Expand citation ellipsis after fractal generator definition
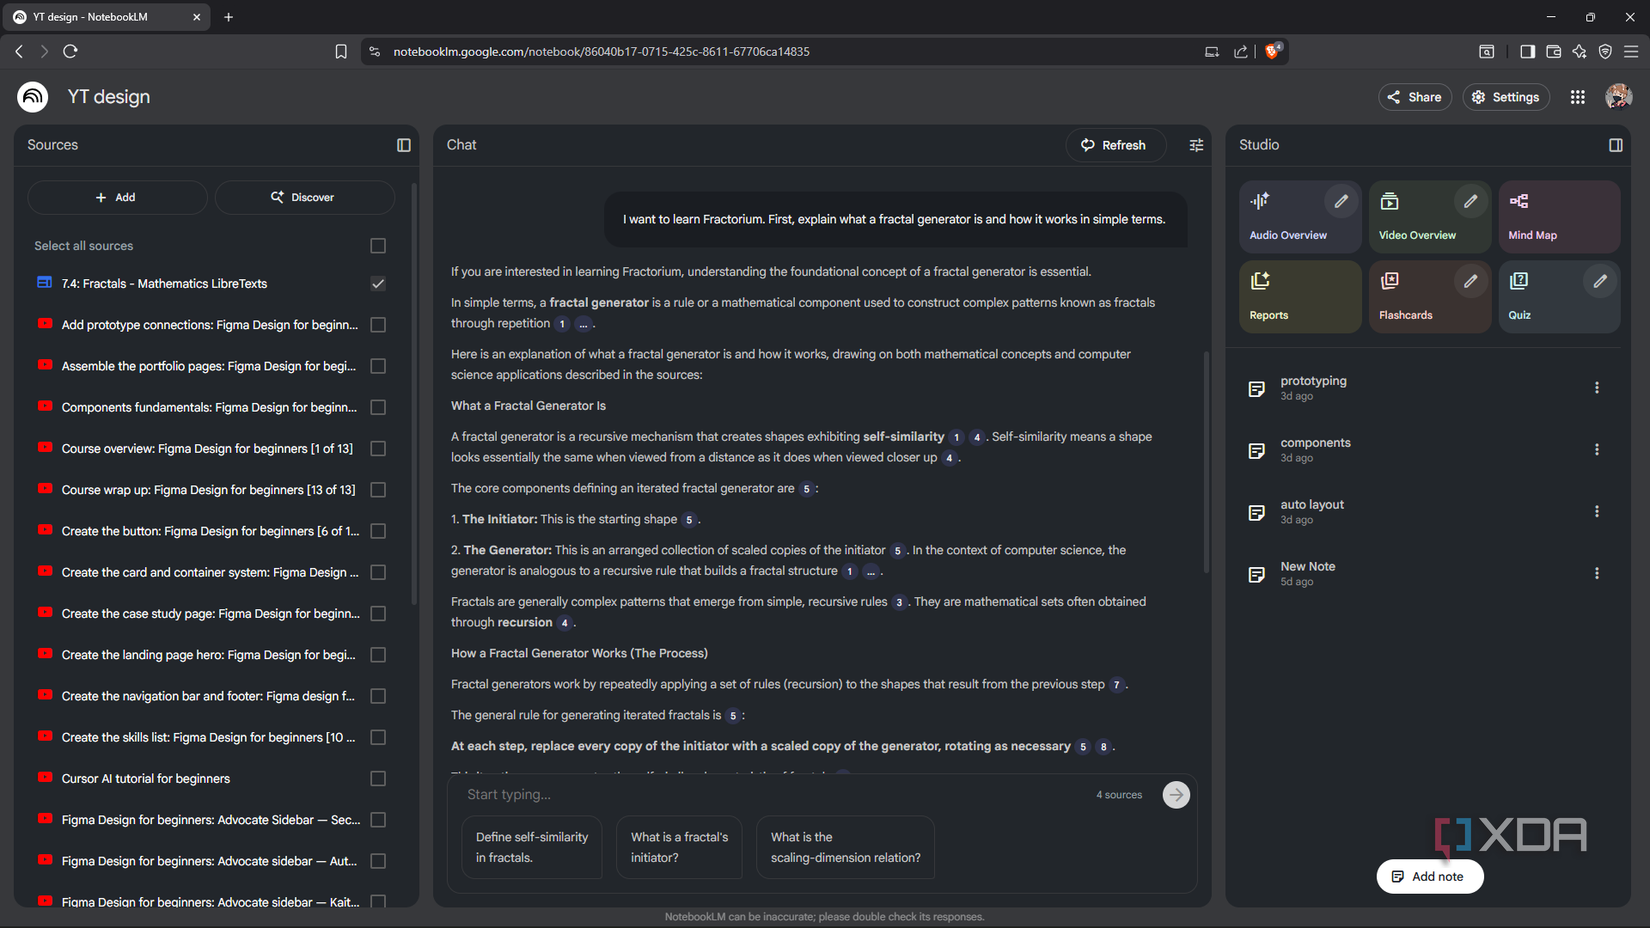This screenshot has width=1650, height=928. [x=583, y=324]
